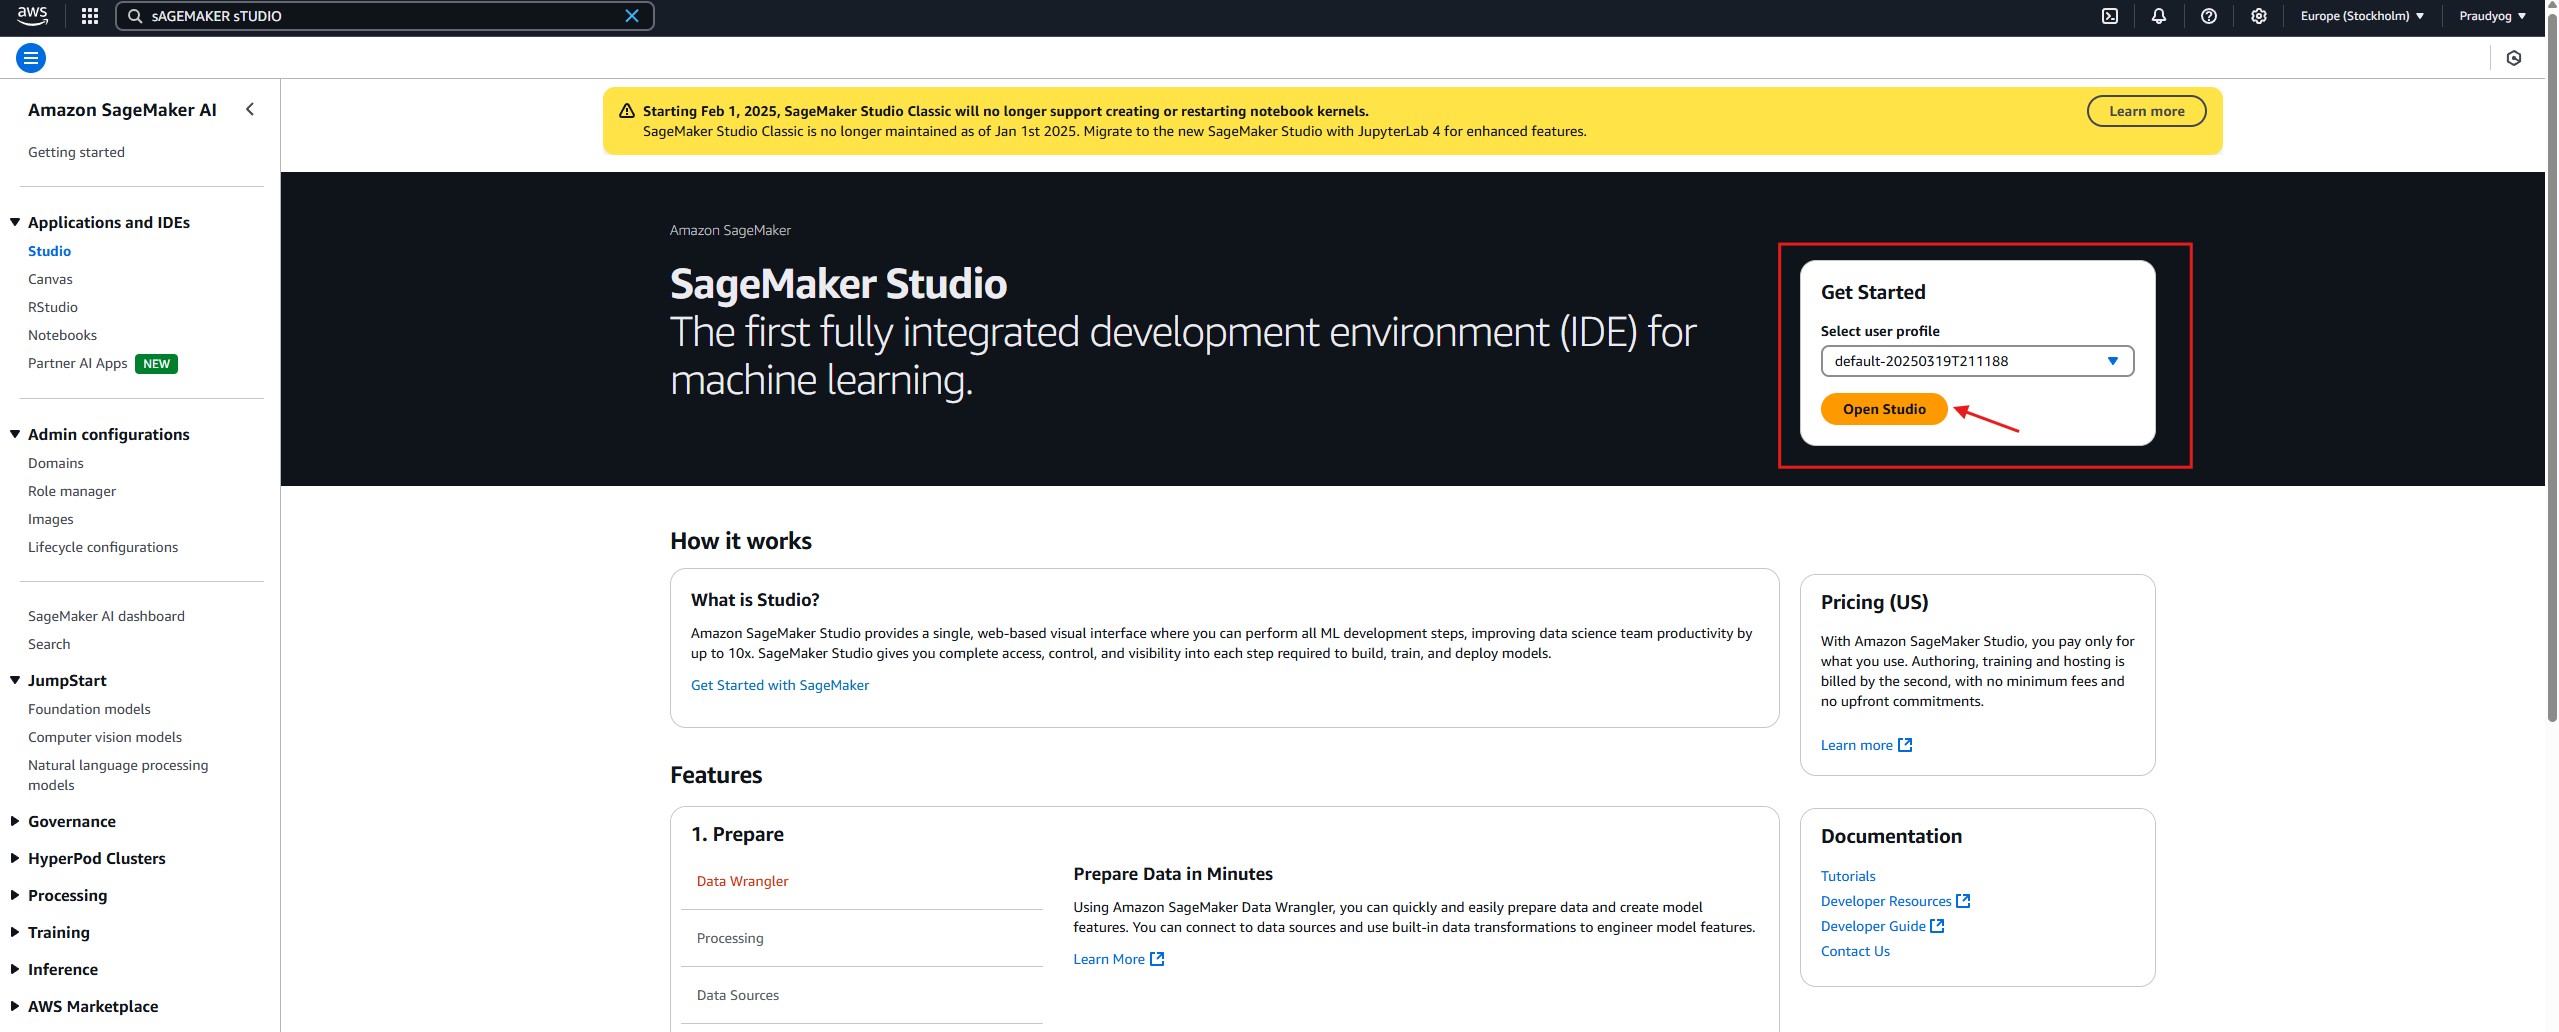Click the Open Studio button
This screenshot has height=1032, width=2559.
(x=1883, y=409)
